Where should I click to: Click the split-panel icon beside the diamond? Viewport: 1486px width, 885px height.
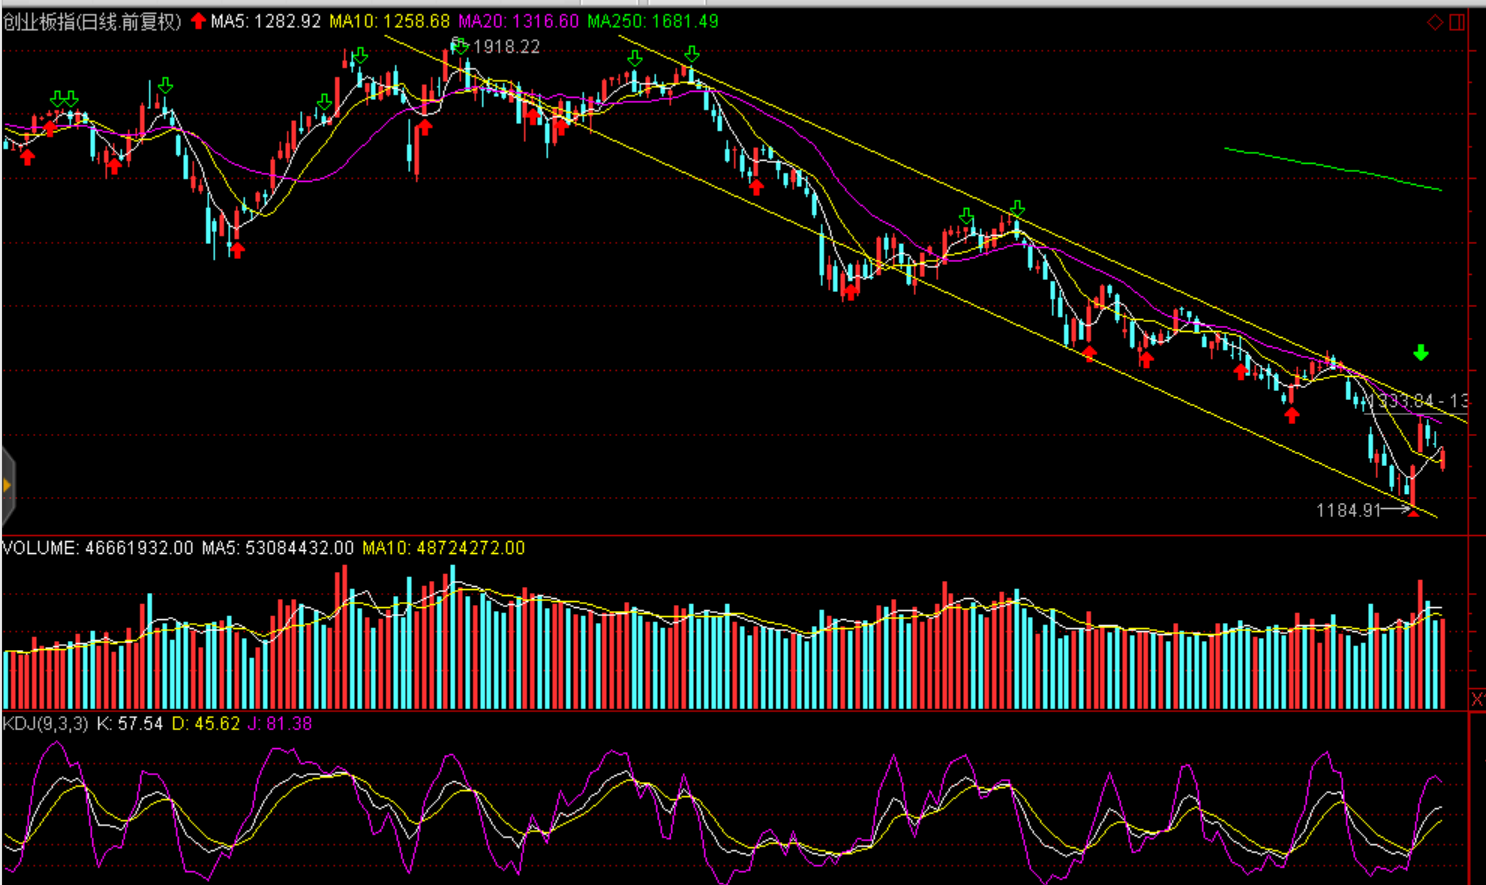click(1457, 22)
